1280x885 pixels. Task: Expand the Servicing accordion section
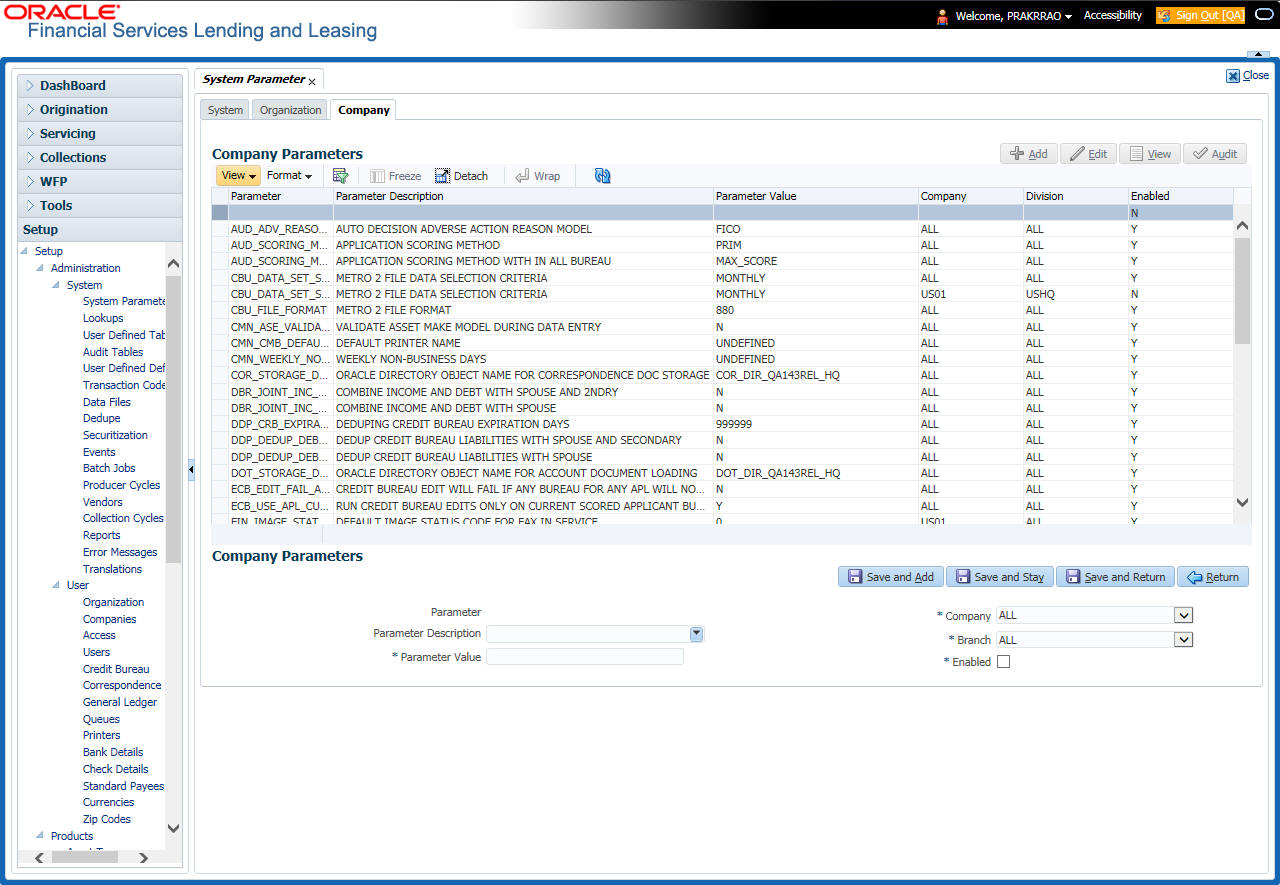coord(100,134)
